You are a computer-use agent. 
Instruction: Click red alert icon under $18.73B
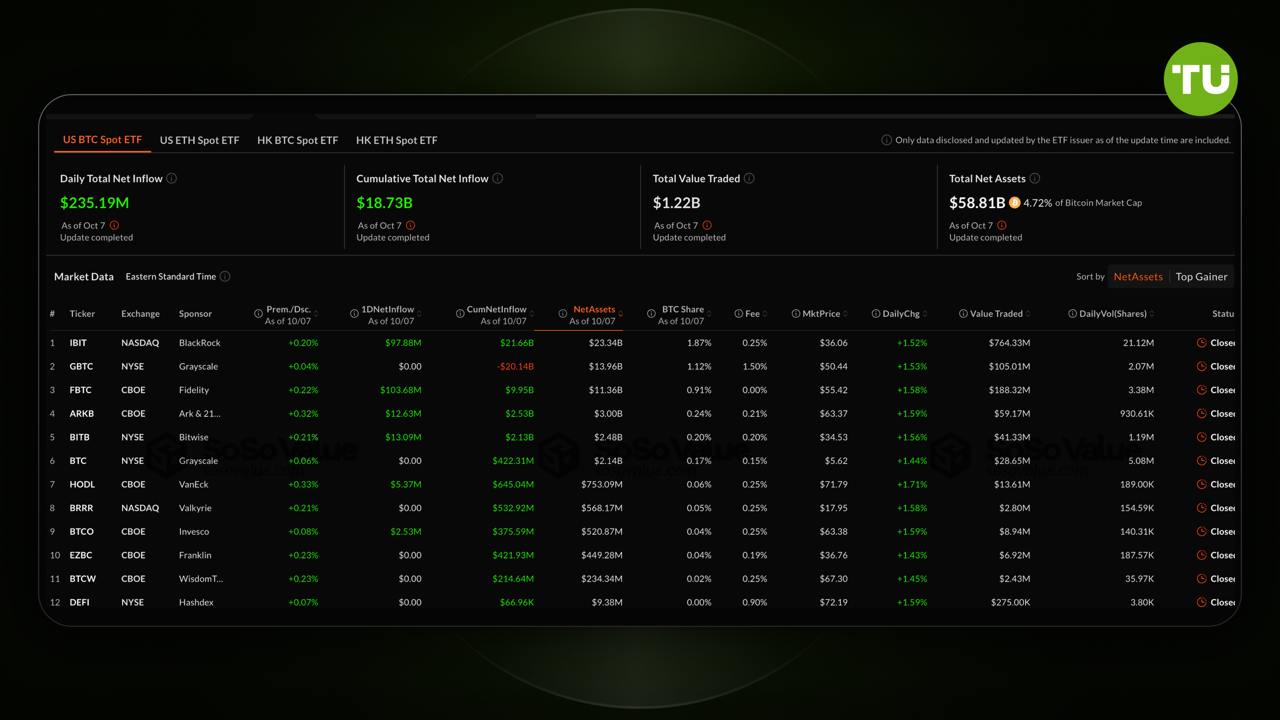[x=411, y=225]
